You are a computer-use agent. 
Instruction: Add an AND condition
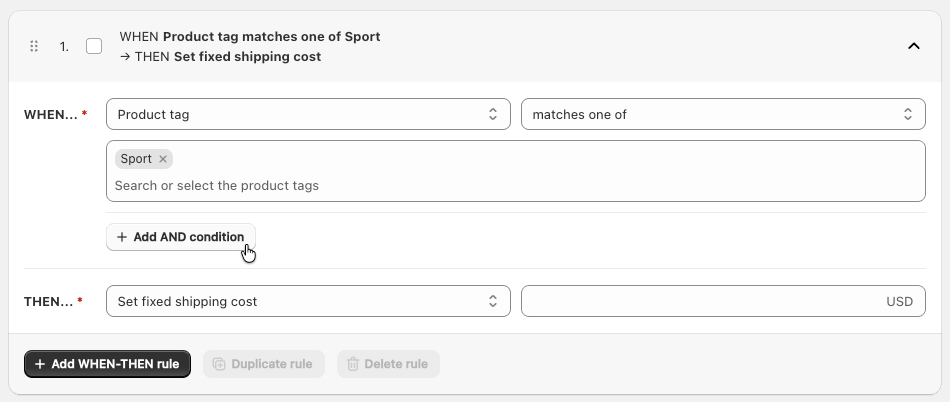tap(181, 237)
